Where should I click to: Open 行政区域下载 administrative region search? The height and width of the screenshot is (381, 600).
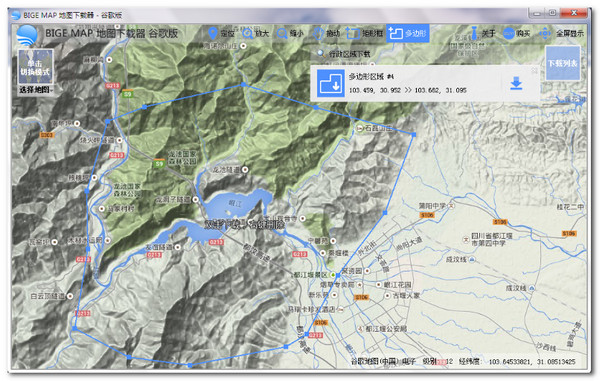click(x=344, y=54)
